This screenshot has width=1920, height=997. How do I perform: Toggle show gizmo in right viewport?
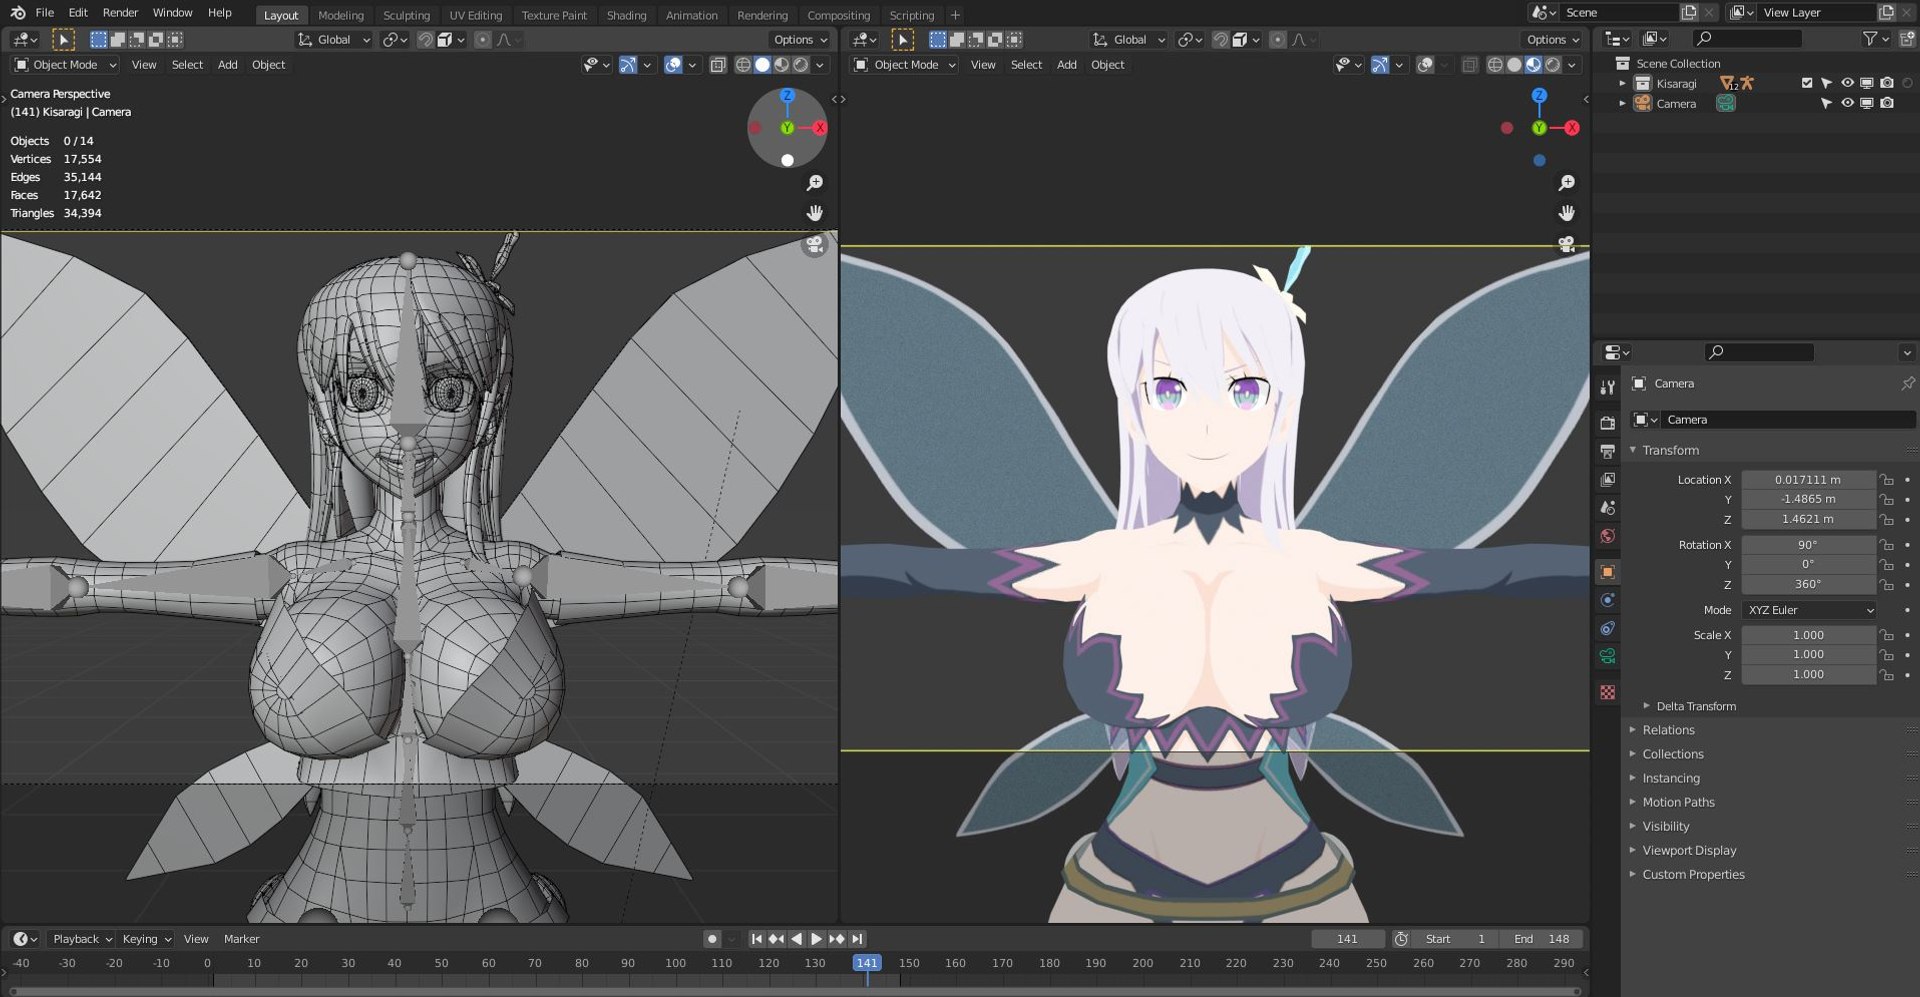1379,65
